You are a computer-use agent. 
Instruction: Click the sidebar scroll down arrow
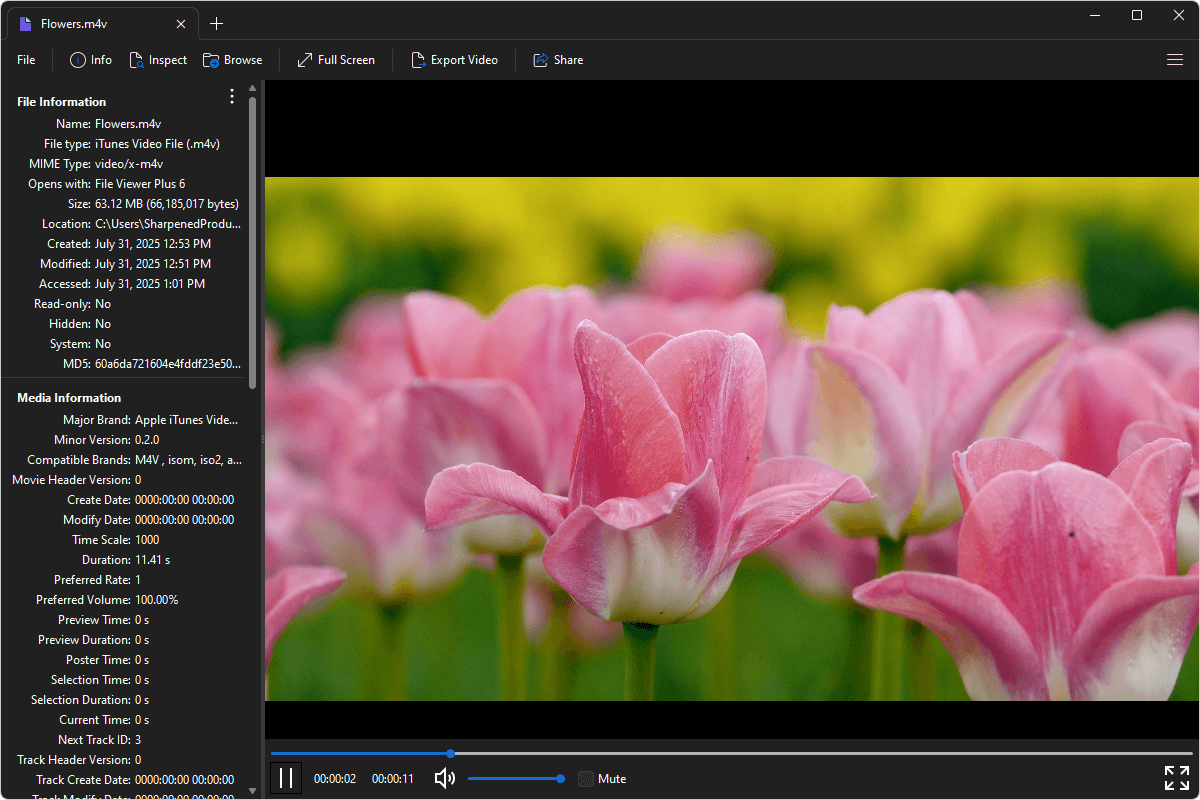pos(252,791)
